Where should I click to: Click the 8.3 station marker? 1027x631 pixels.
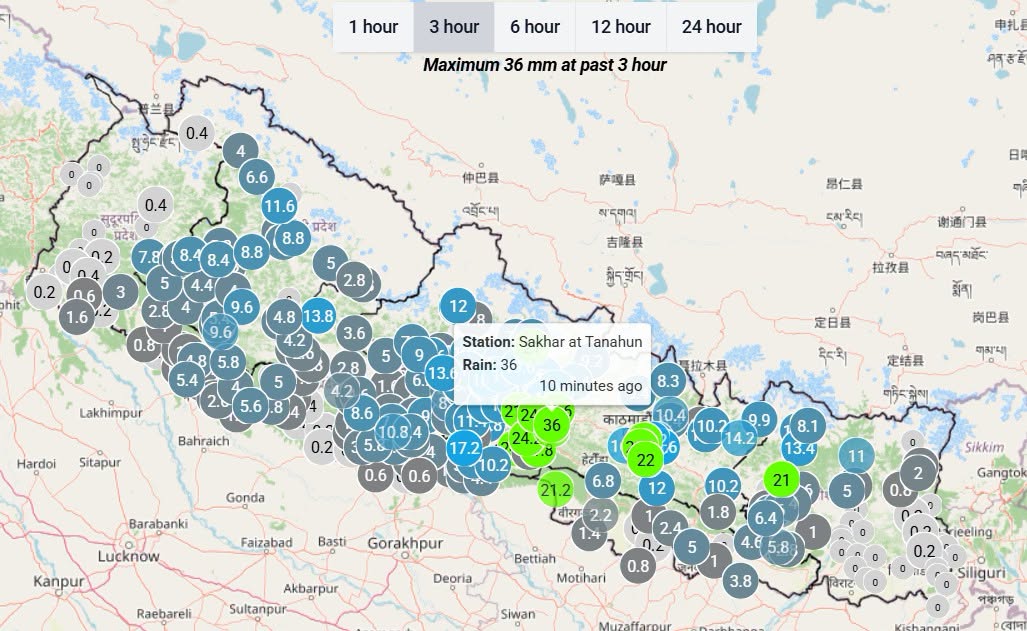coord(667,381)
